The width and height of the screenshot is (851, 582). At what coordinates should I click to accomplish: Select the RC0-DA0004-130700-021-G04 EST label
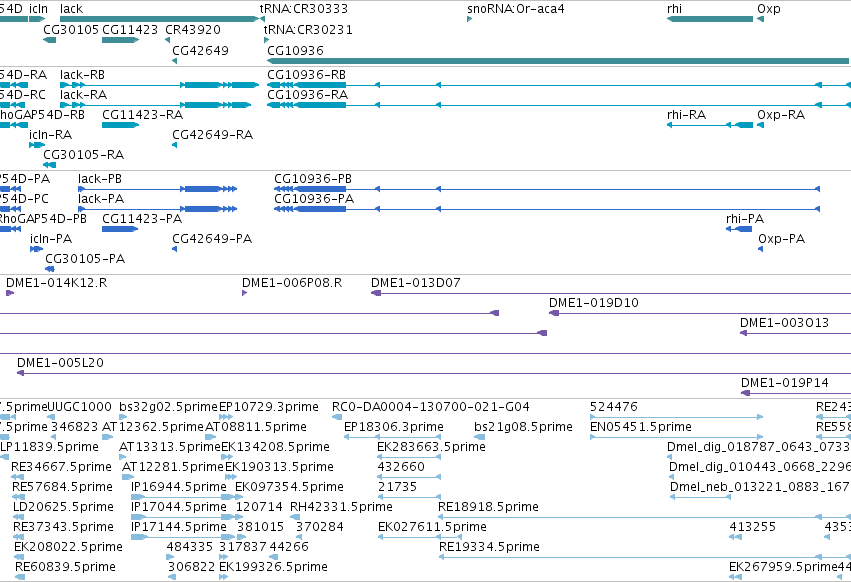pyautogui.click(x=431, y=407)
